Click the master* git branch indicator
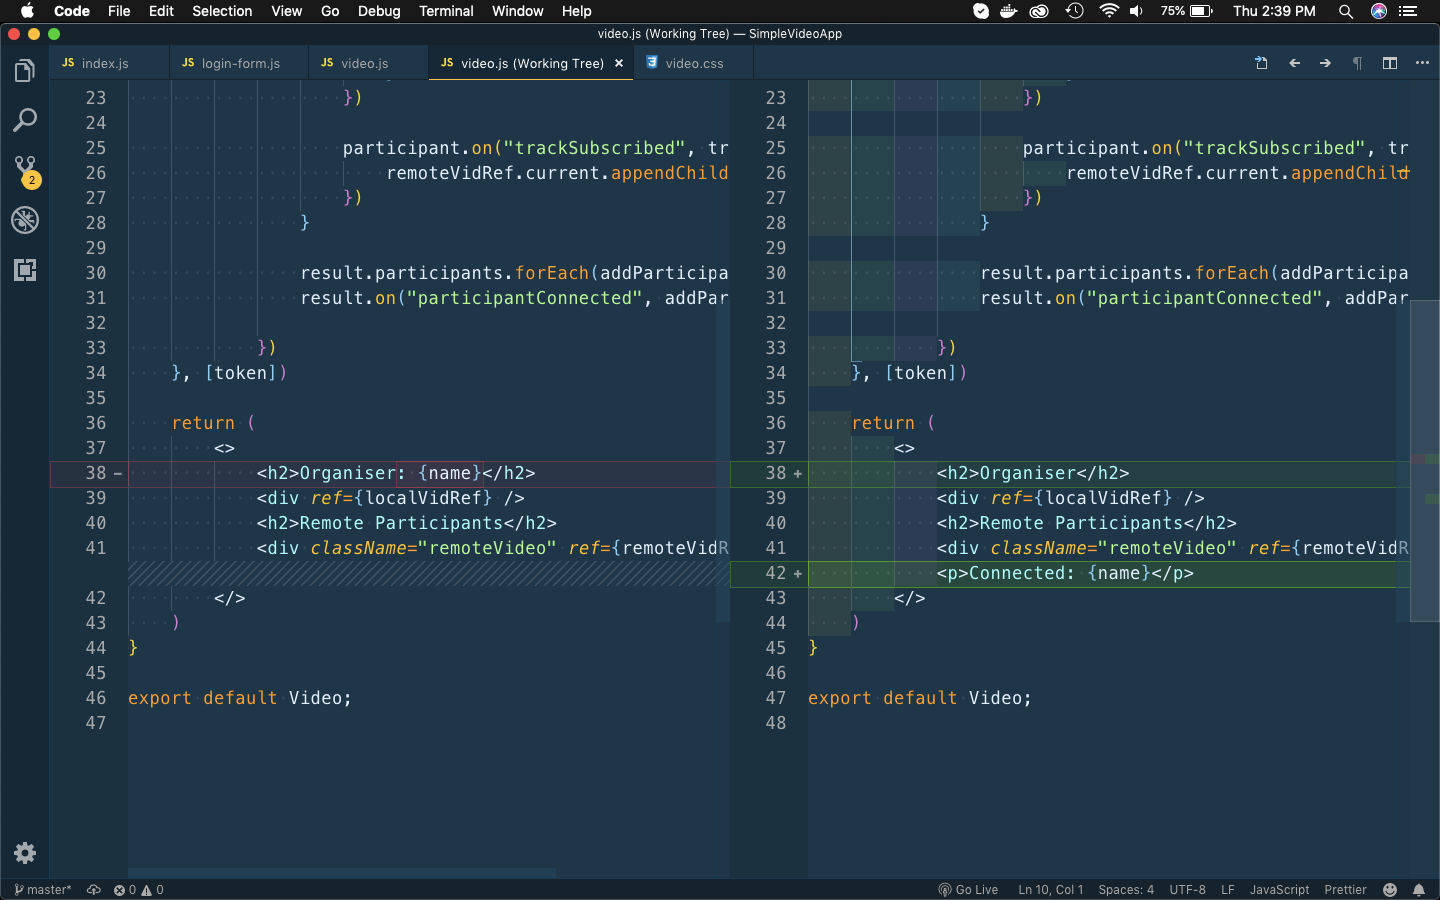 tap(43, 890)
